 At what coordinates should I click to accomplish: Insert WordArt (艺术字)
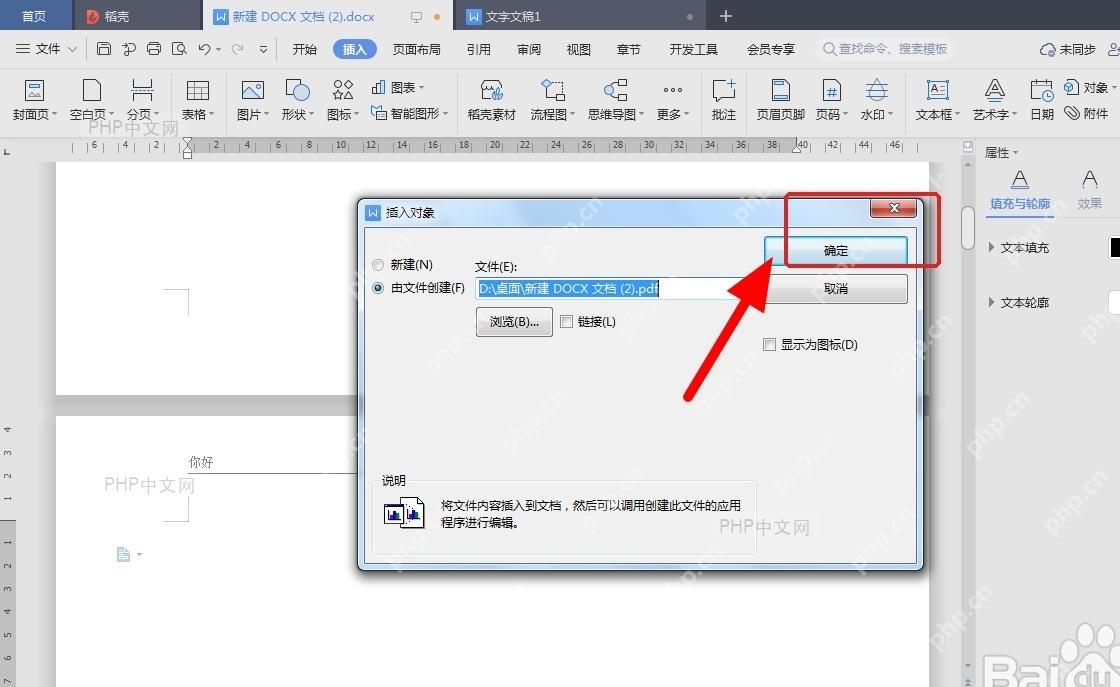[x=995, y=99]
